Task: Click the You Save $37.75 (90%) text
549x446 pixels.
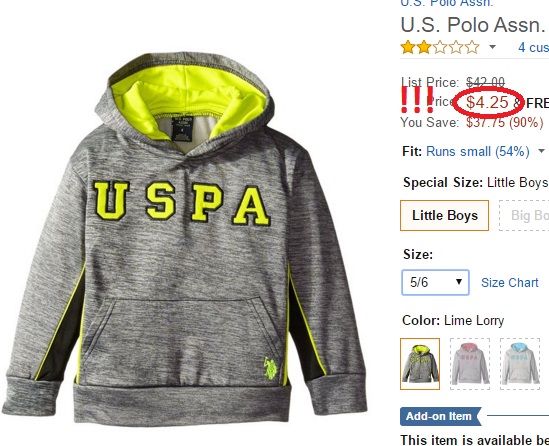Action: 472,122
